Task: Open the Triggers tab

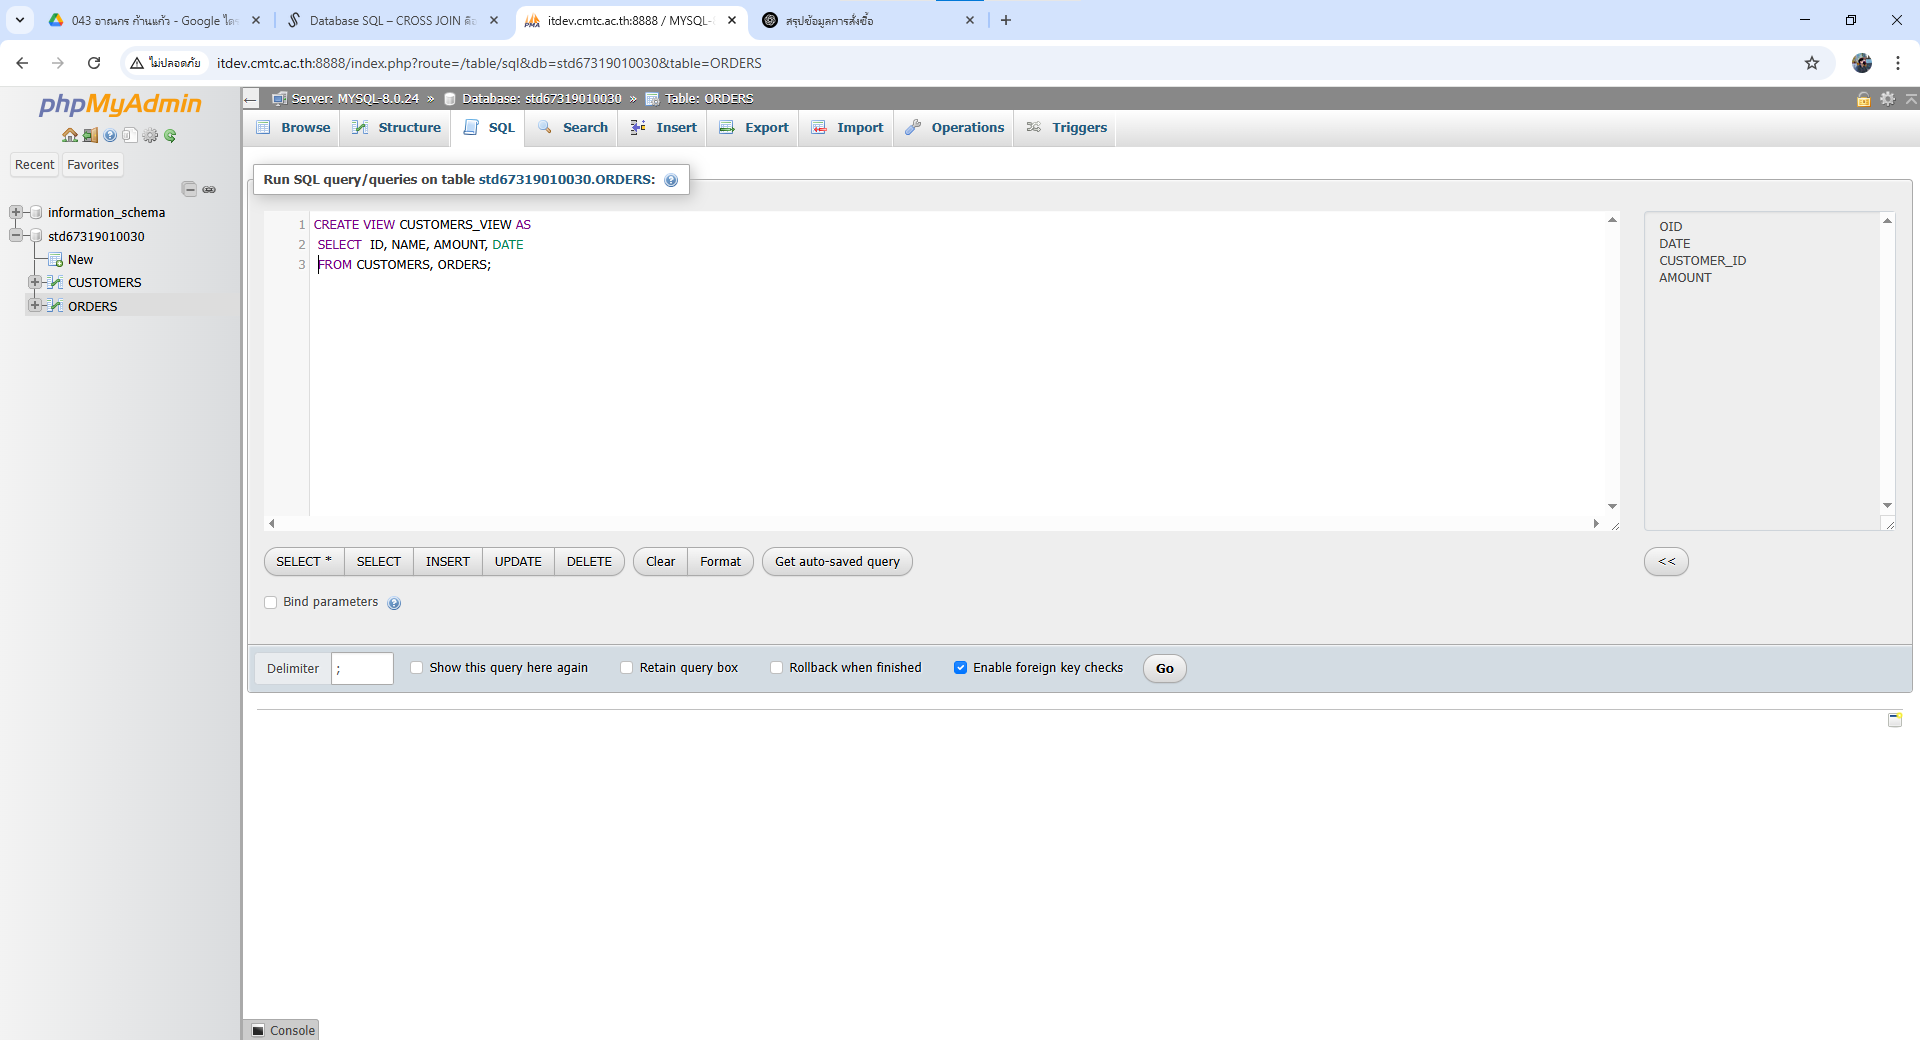Action: [1067, 127]
